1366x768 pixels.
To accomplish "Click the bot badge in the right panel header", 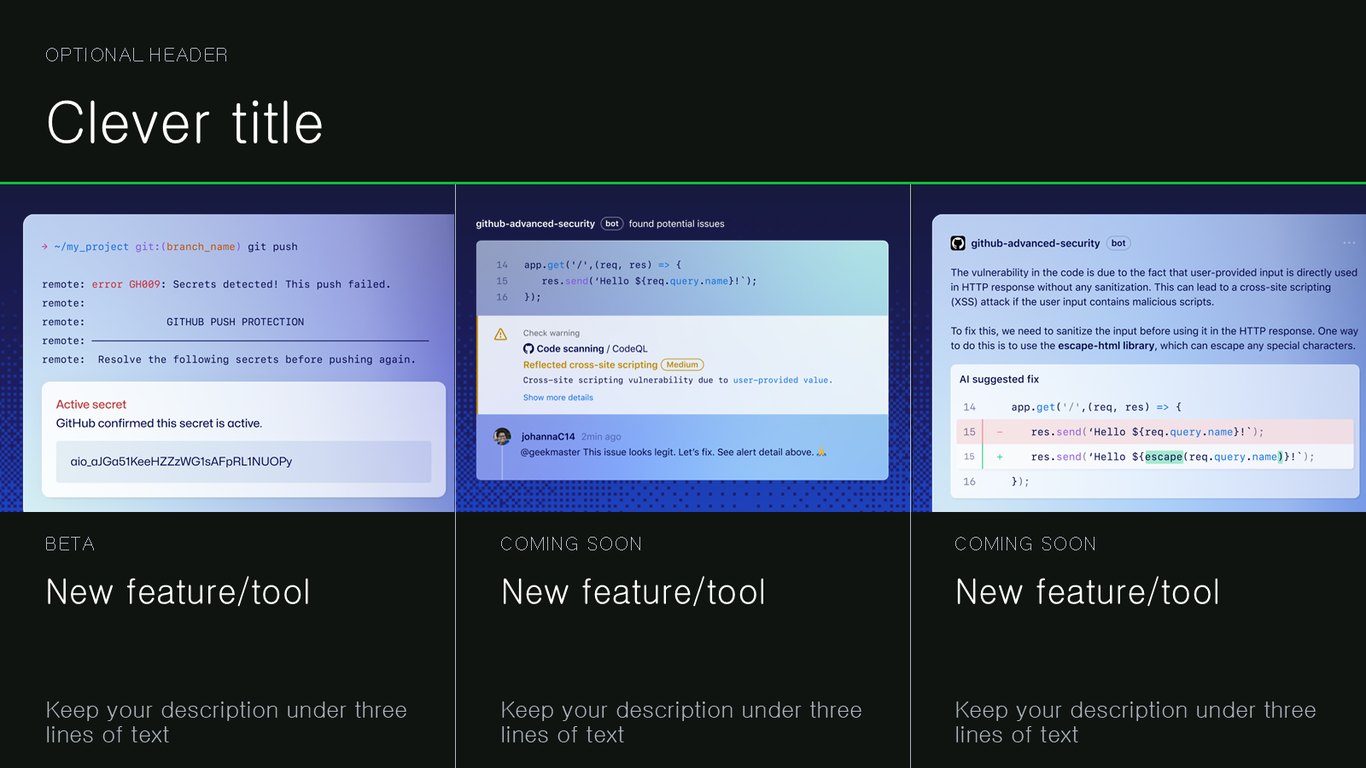I will click(1119, 243).
